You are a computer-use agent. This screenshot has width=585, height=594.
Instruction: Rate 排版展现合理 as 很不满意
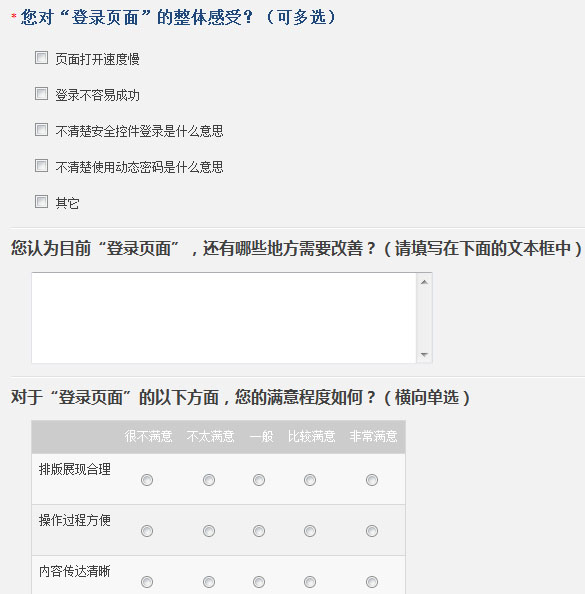coord(147,480)
